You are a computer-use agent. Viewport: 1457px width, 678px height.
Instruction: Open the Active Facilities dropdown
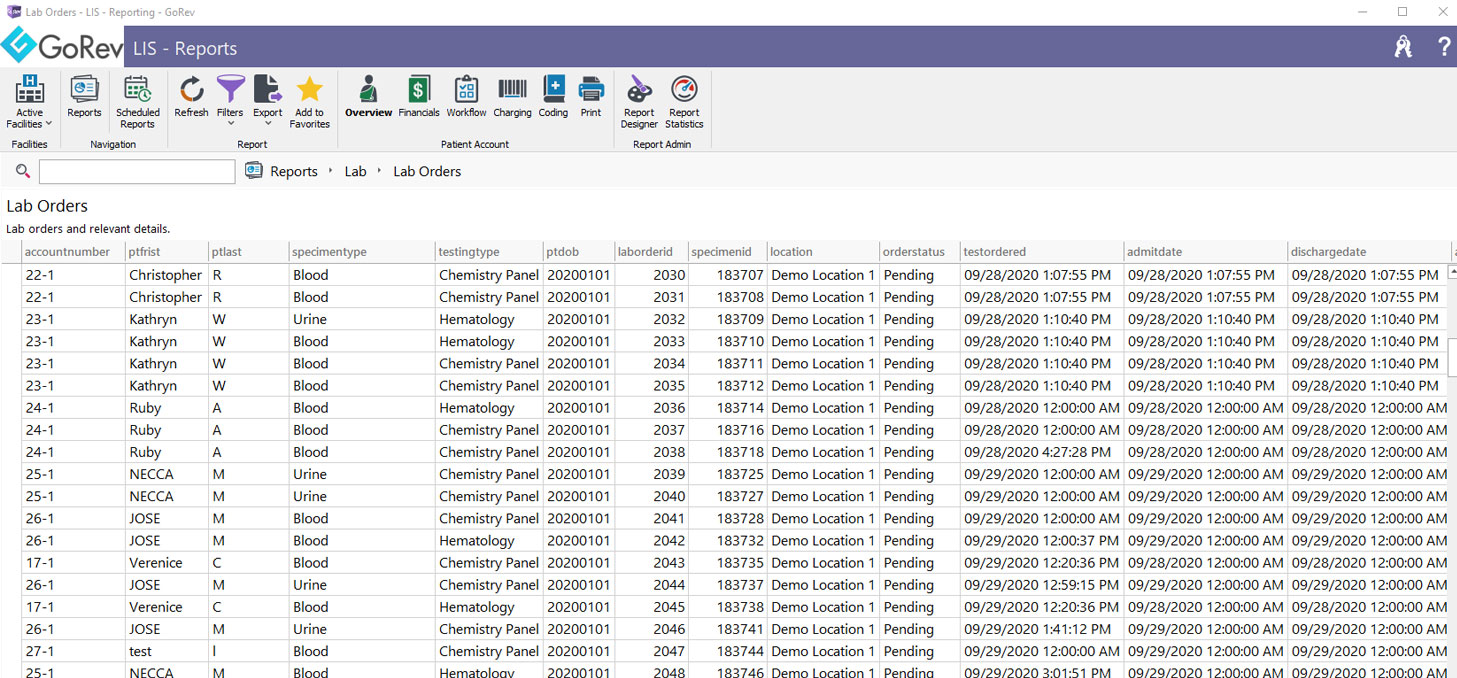click(29, 102)
